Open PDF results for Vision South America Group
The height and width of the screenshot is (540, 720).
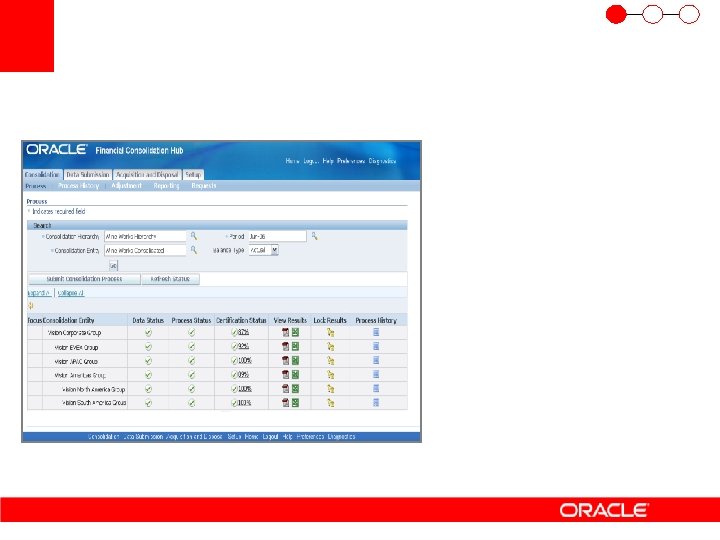point(285,403)
